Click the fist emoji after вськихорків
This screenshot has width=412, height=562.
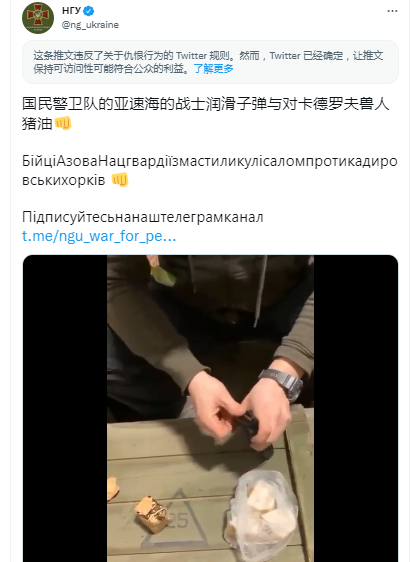click(120, 180)
